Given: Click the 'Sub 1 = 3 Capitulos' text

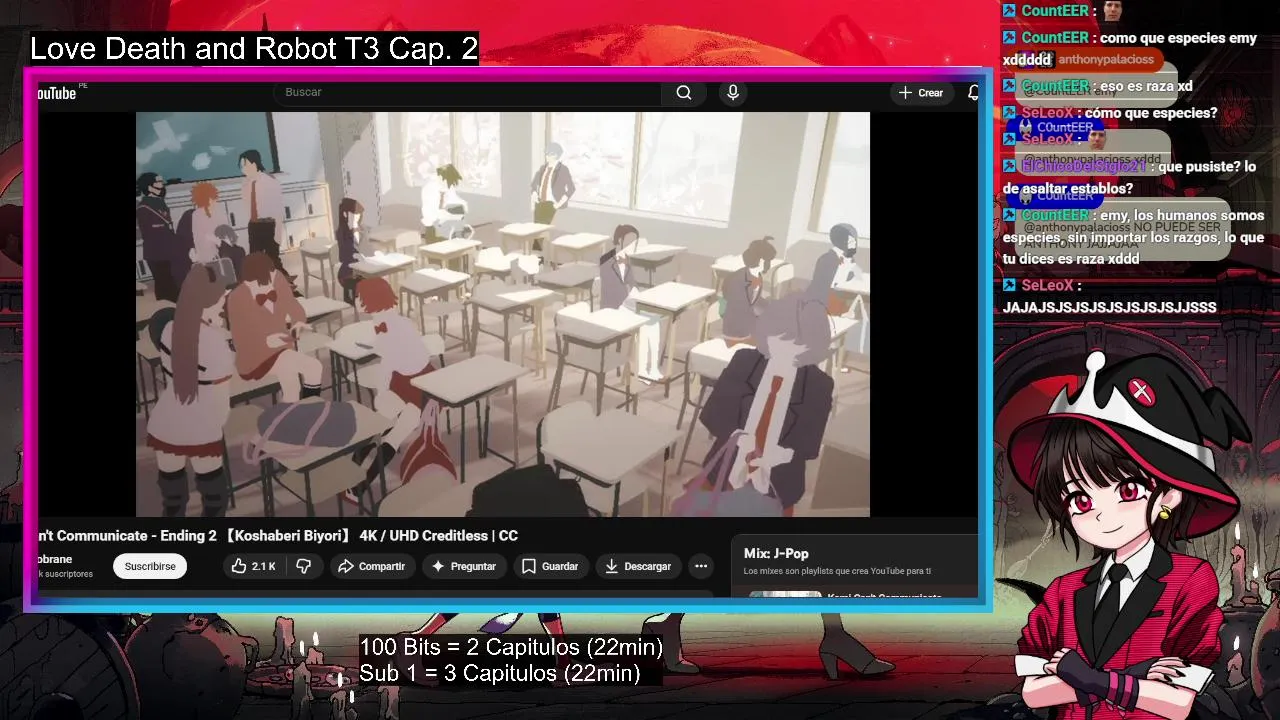Looking at the screenshot, I should click(x=500, y=673).
